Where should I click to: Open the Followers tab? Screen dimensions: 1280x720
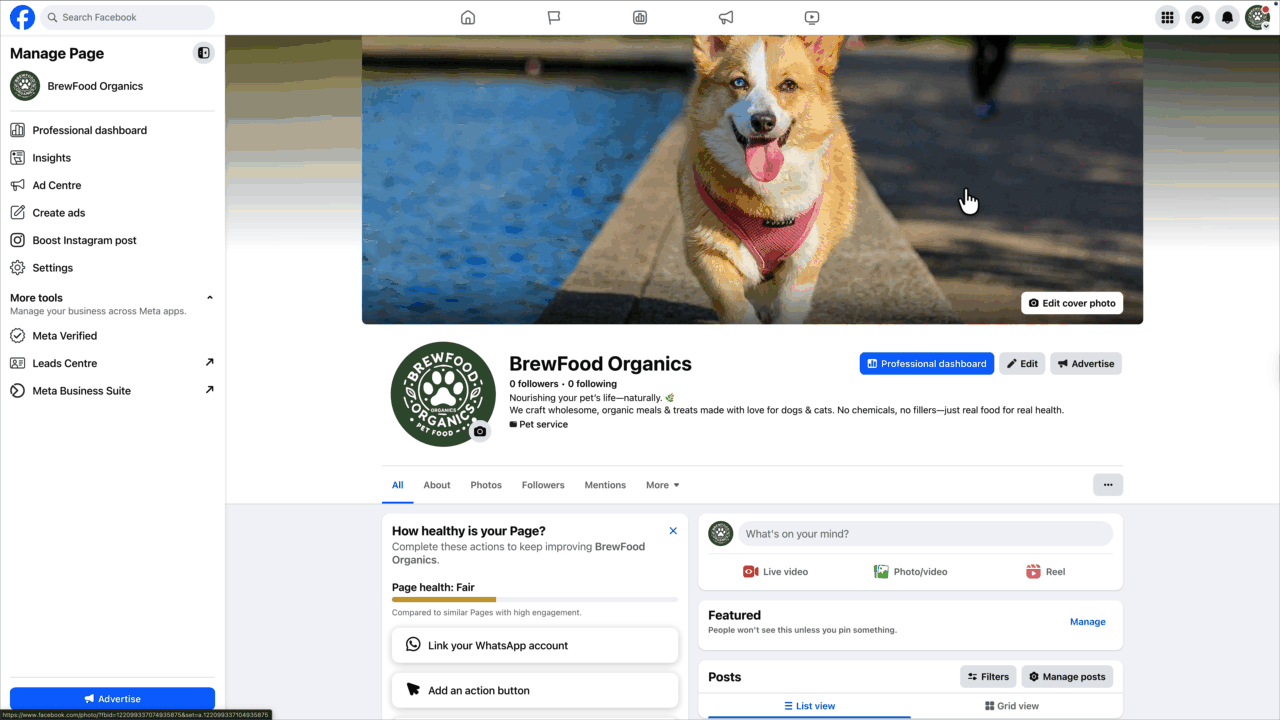[x=543, y=484]
